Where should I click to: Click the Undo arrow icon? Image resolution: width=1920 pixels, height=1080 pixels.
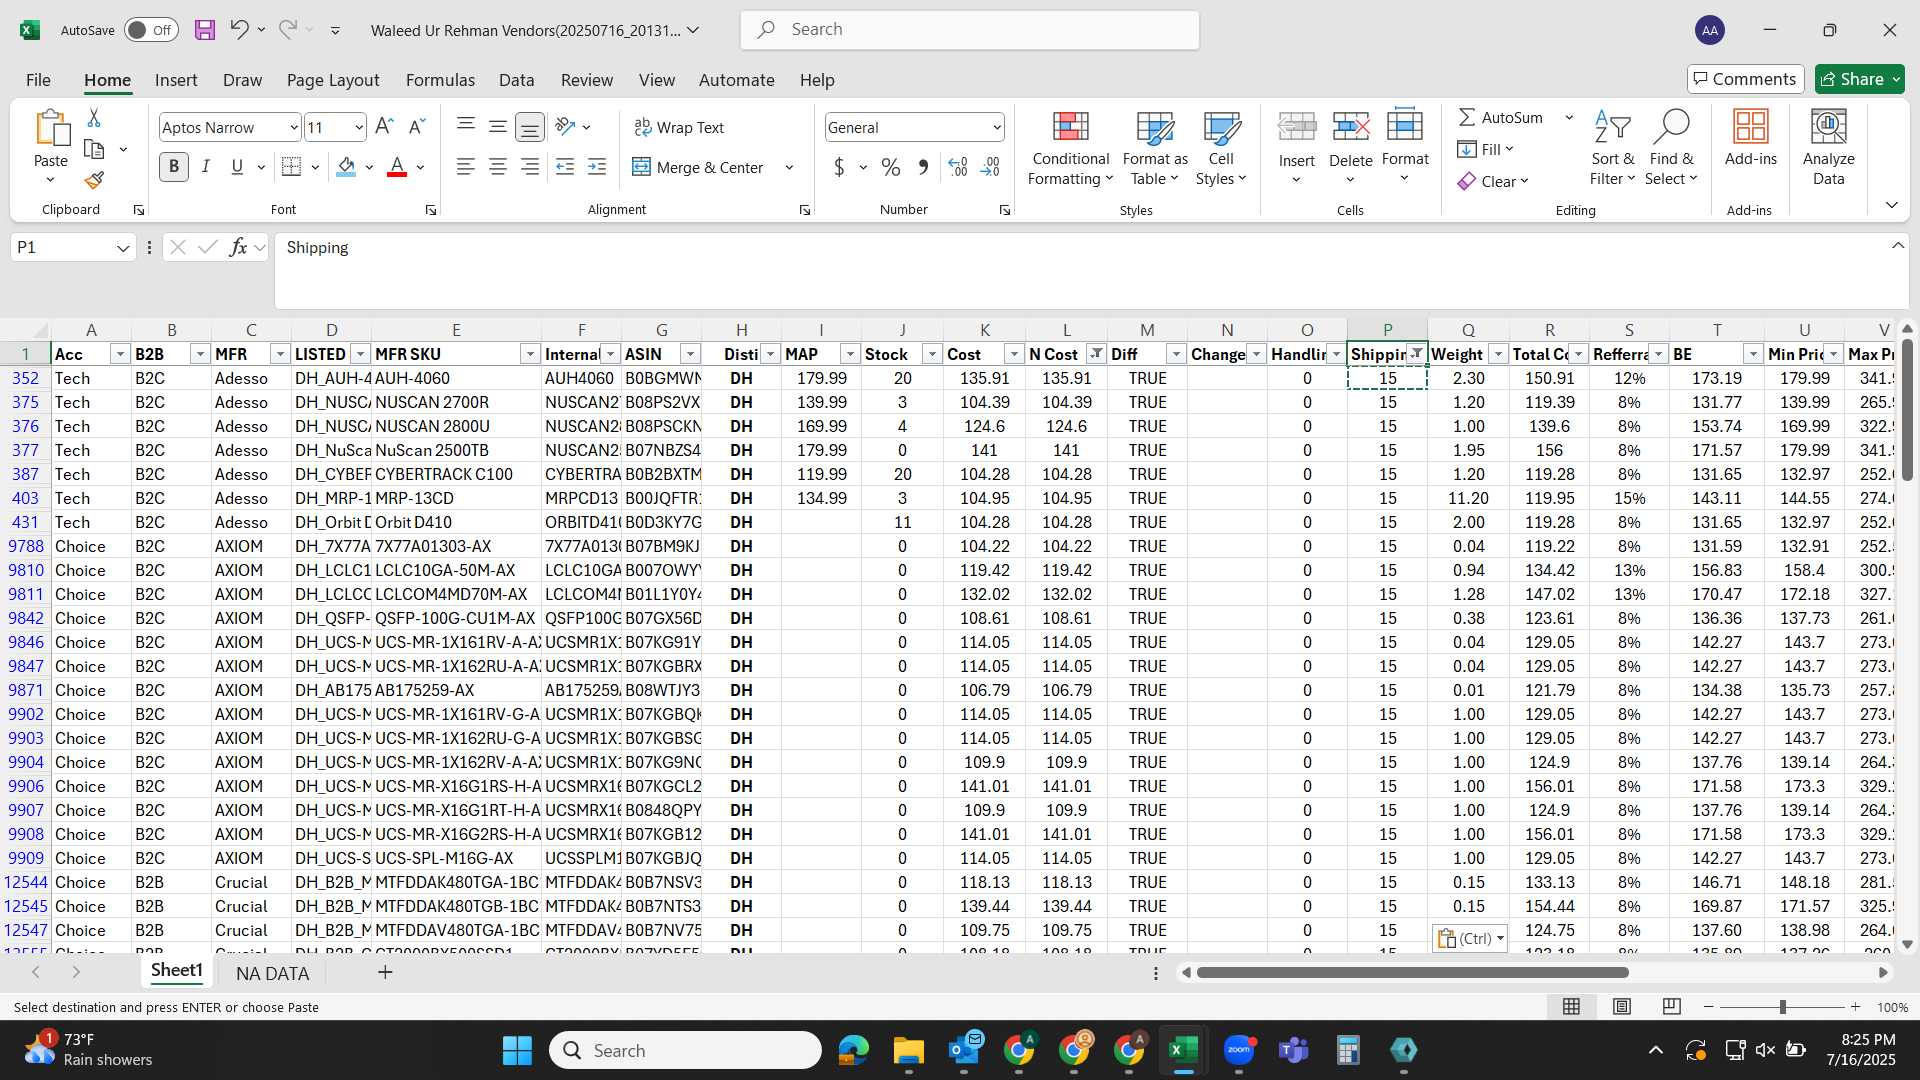[239, 29]
